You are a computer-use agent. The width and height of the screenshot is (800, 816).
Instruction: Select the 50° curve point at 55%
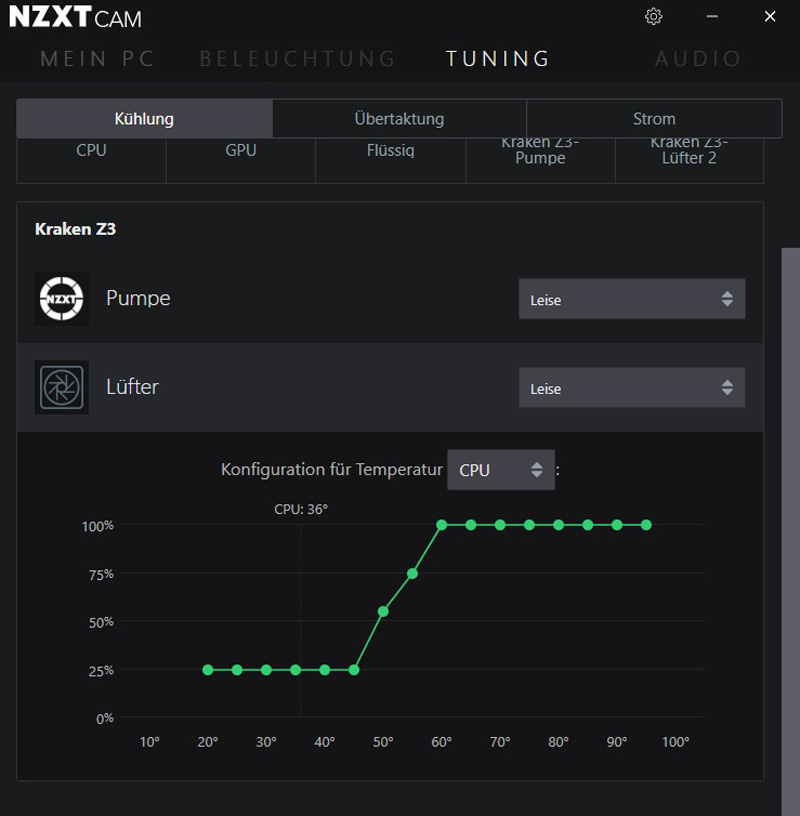[383, 611]
